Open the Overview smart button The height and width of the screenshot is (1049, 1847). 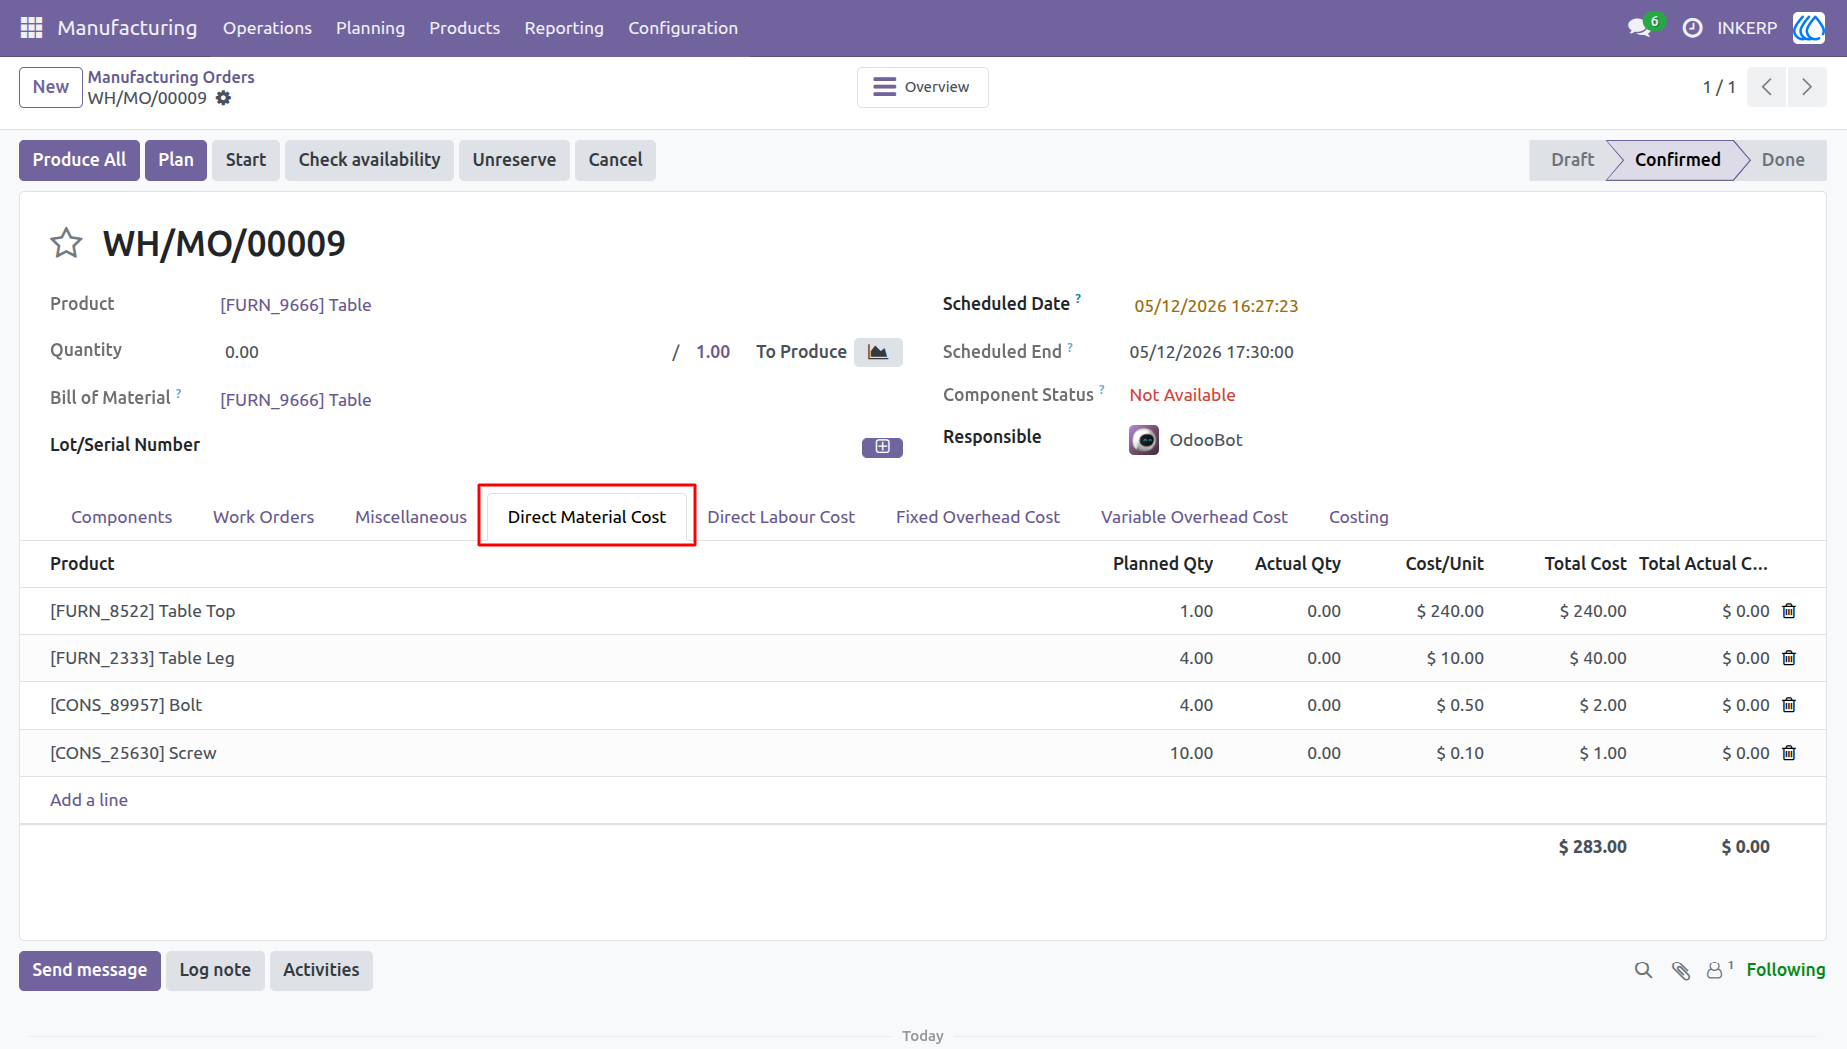(x=922, y=87)
